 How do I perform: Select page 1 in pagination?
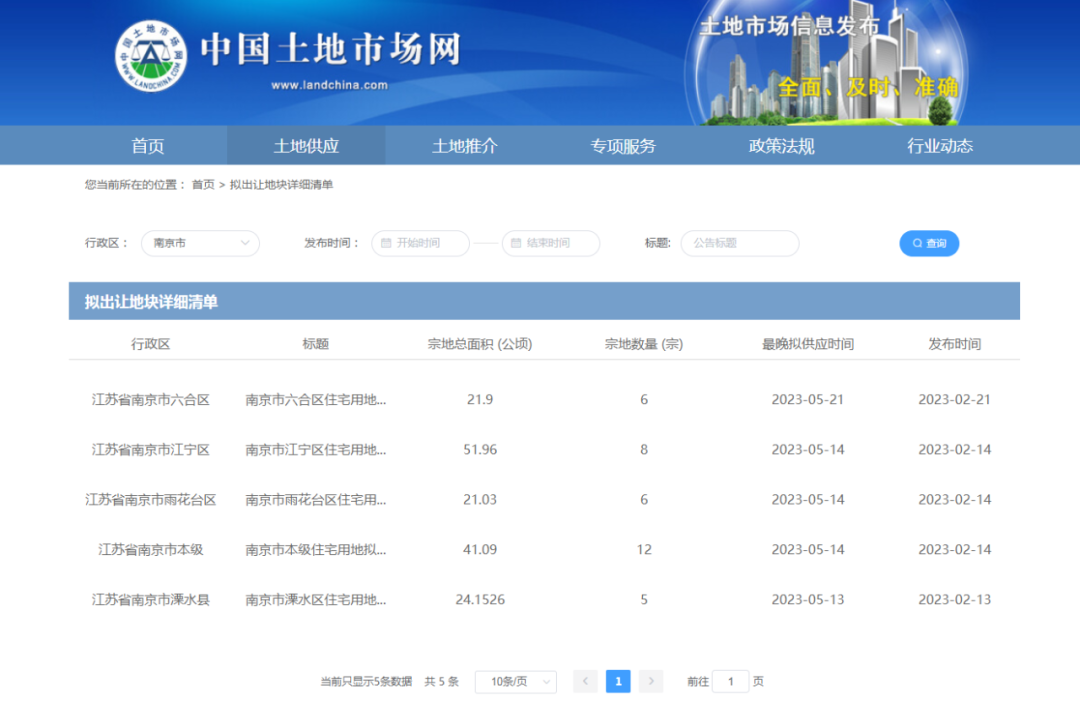[x=618, y=681]
